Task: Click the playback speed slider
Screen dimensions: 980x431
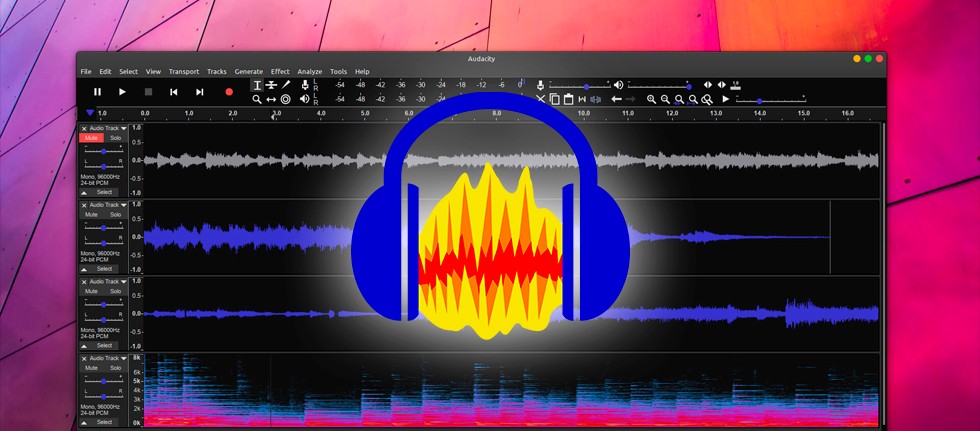Action: coord(771,100)
